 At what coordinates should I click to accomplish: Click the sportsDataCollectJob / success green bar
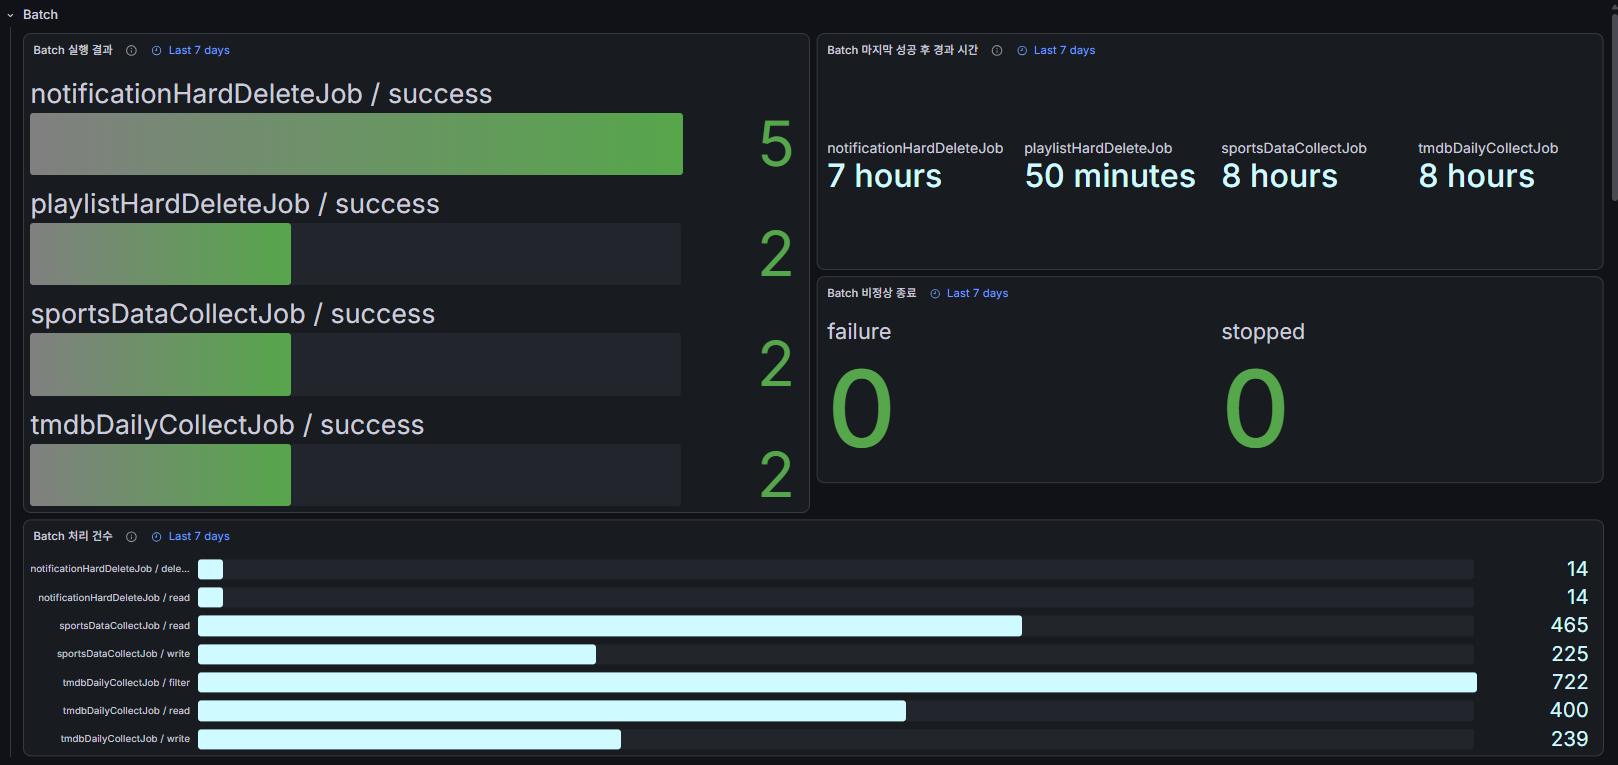(x=160, y=364)
